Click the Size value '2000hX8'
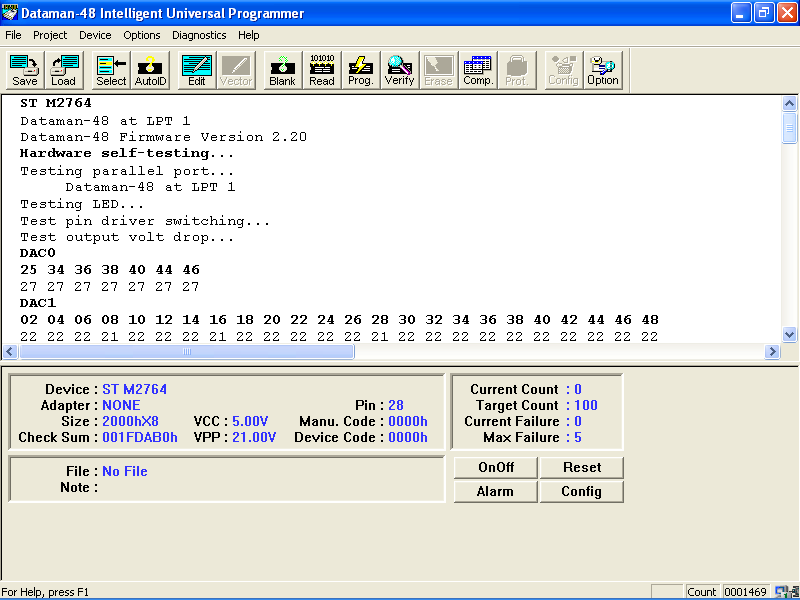The width and height of the screenshot is (800, 600). coord(130,421)
